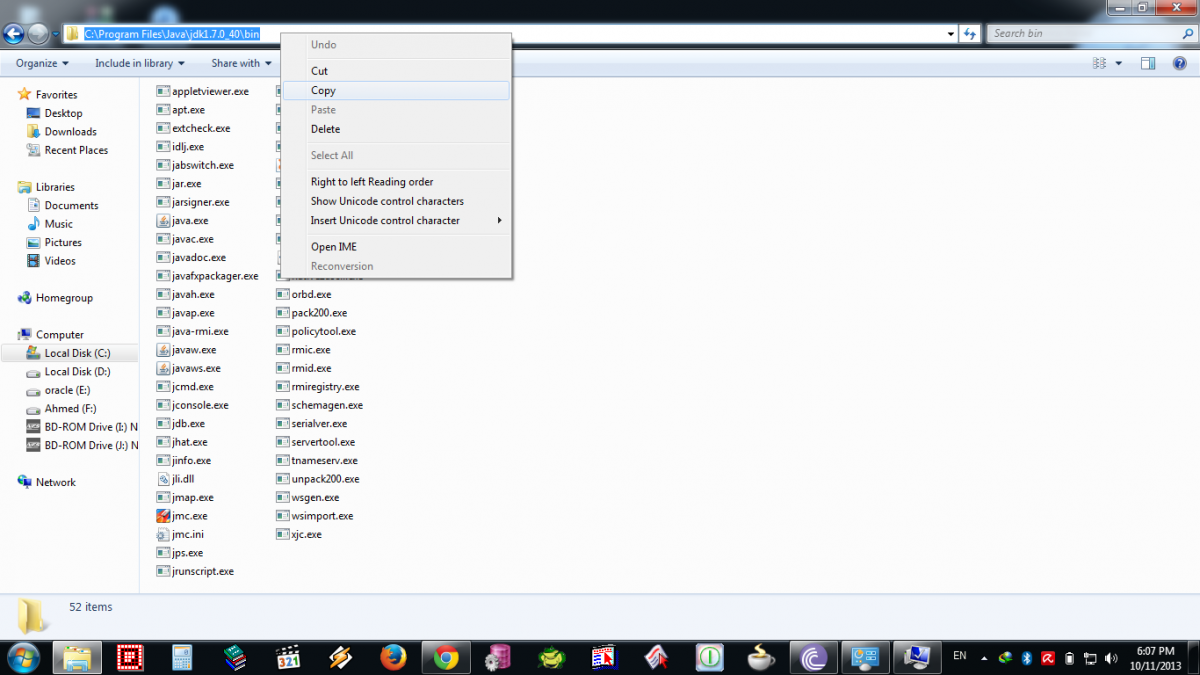Screen dimensions: 1200x675
Task: Select Copy from the context menu
Action: [323, 90]
